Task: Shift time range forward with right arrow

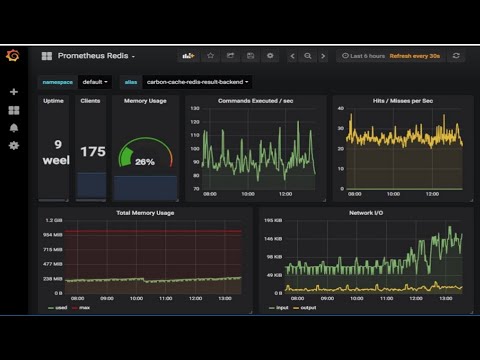Action: coord(323,56)
